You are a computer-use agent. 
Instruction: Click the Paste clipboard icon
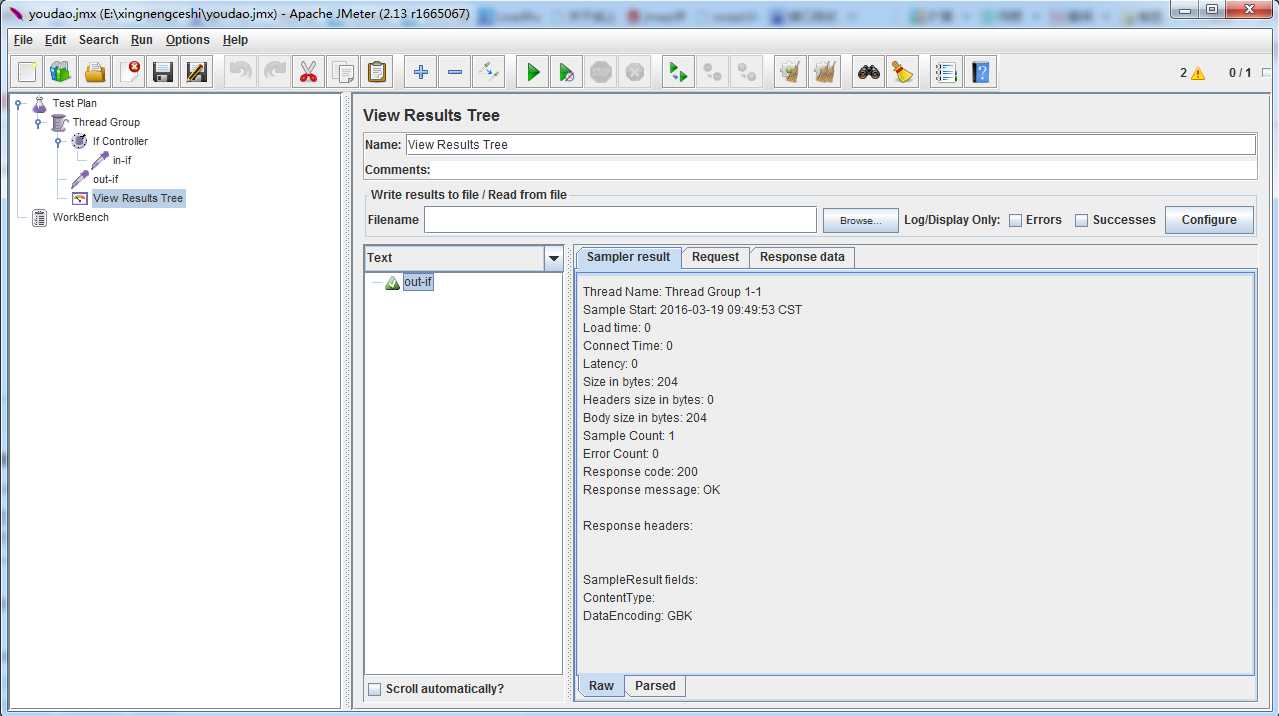377,72
